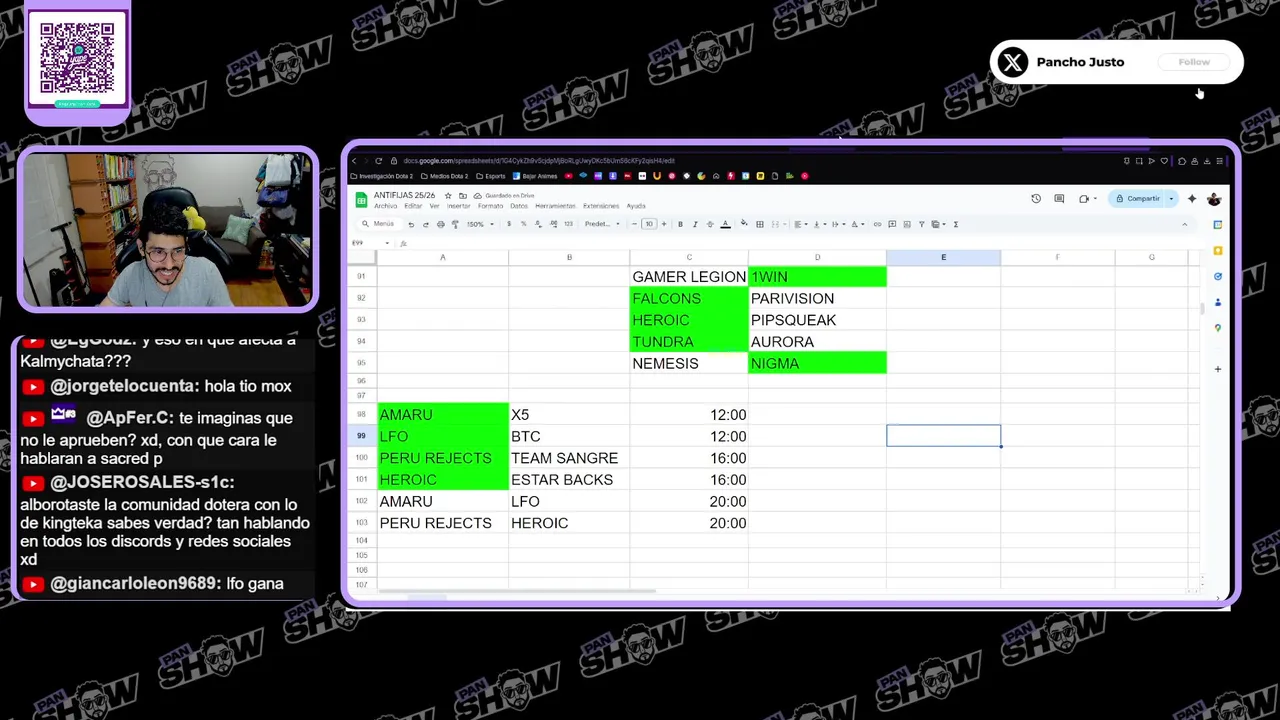Print the spreadsheet using the printer icon
The height and width of the screenshot is (720, 1280).
(x=441, y=224)
